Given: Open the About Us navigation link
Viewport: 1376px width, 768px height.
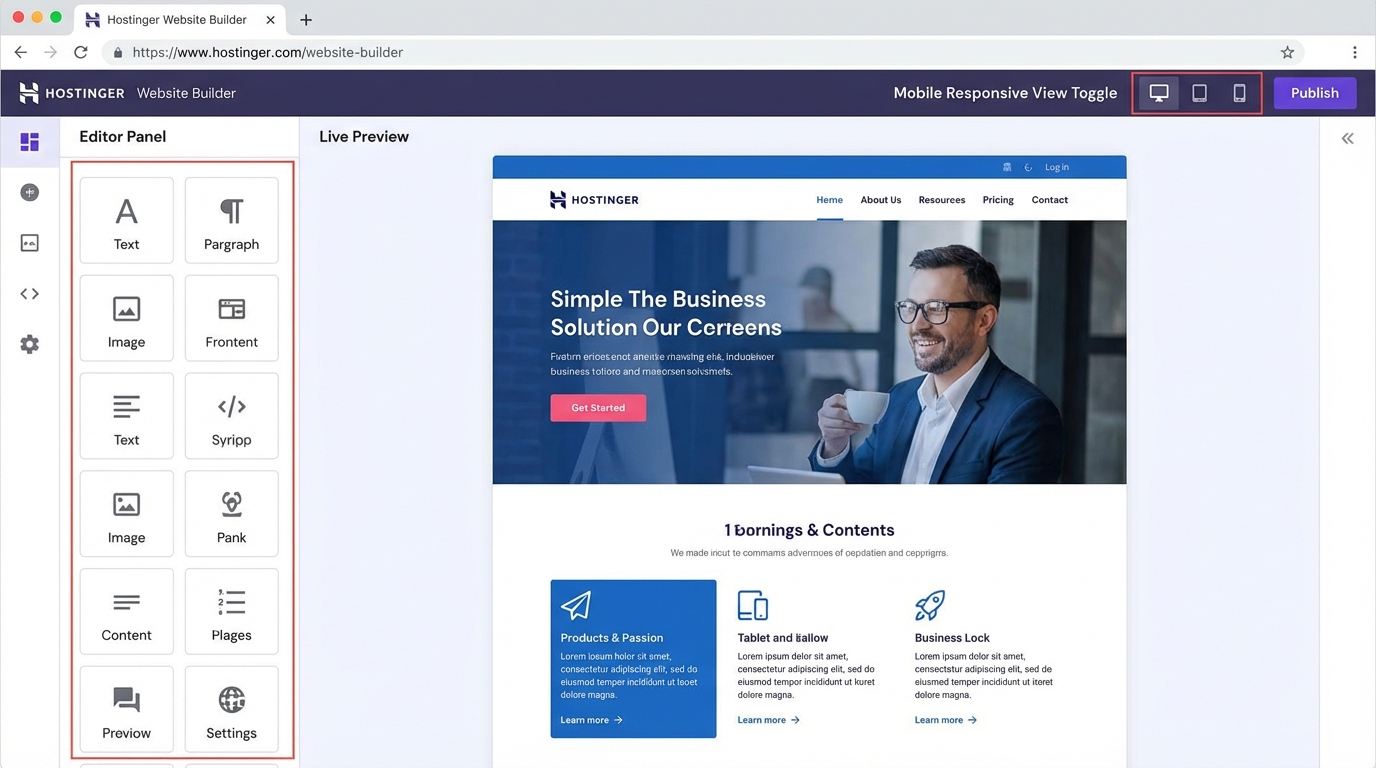Looking at the screenshot, I should (880, 200).
